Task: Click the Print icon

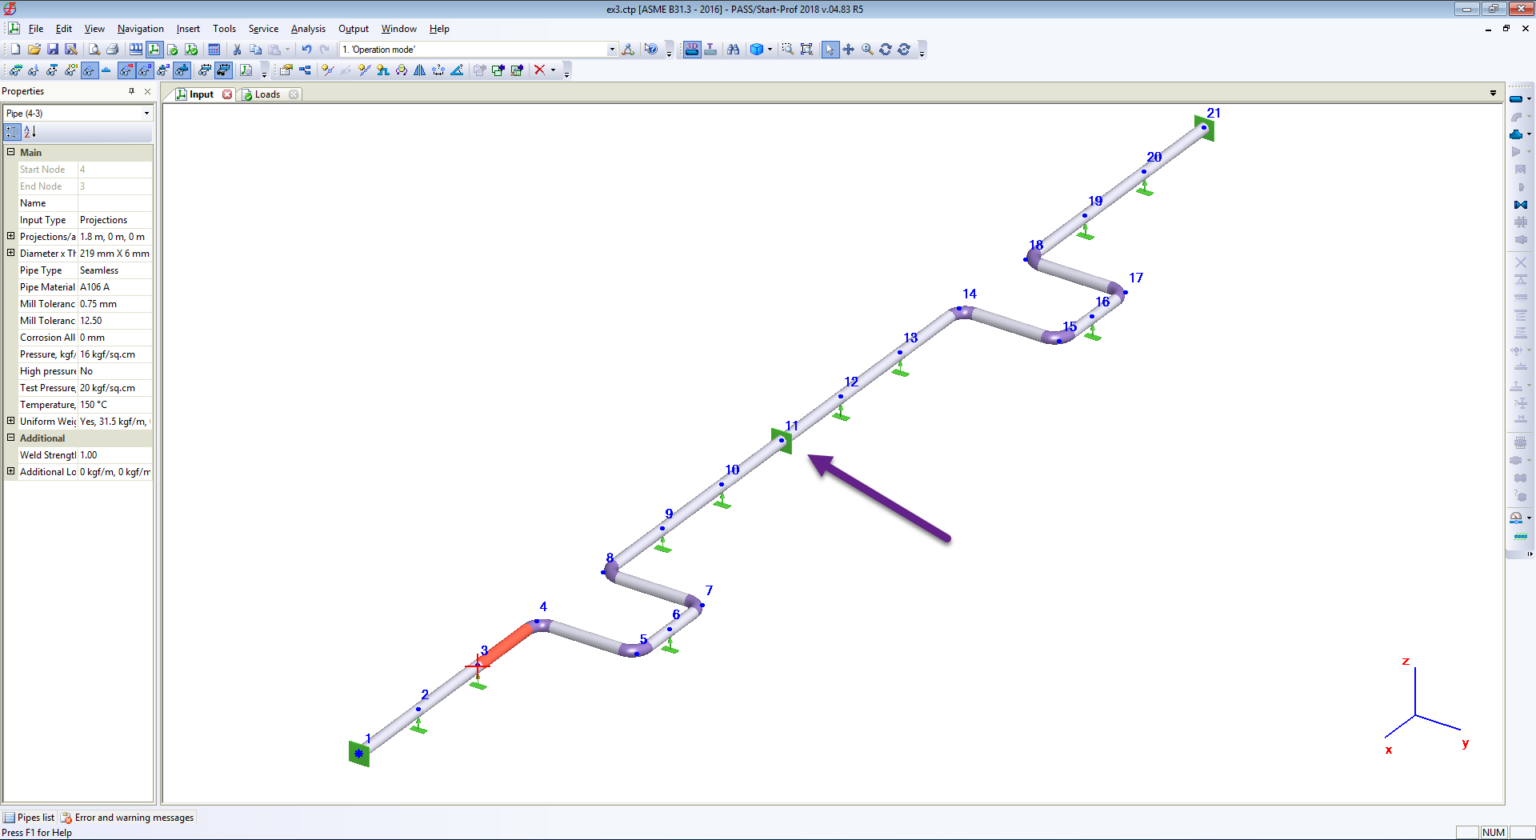Action: click(x=112, y=49)
